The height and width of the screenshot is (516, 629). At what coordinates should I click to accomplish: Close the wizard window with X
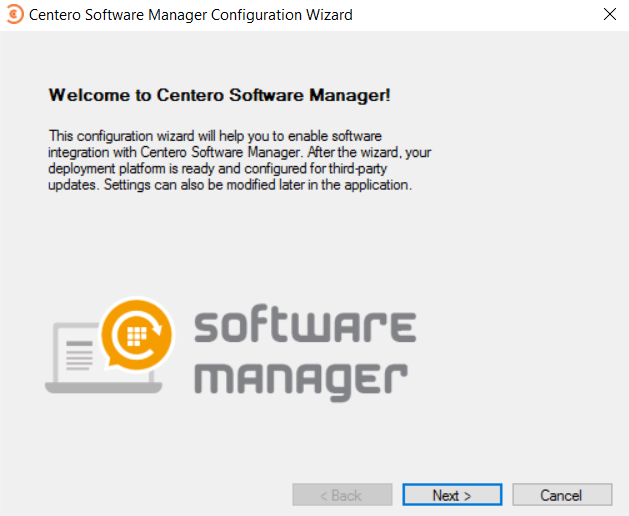pyautogui.click(x=610, y=14)
